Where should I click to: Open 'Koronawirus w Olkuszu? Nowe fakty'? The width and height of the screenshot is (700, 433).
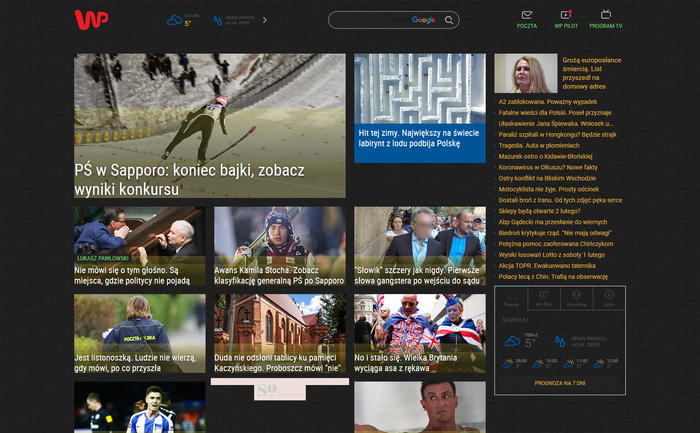(548, 167)
